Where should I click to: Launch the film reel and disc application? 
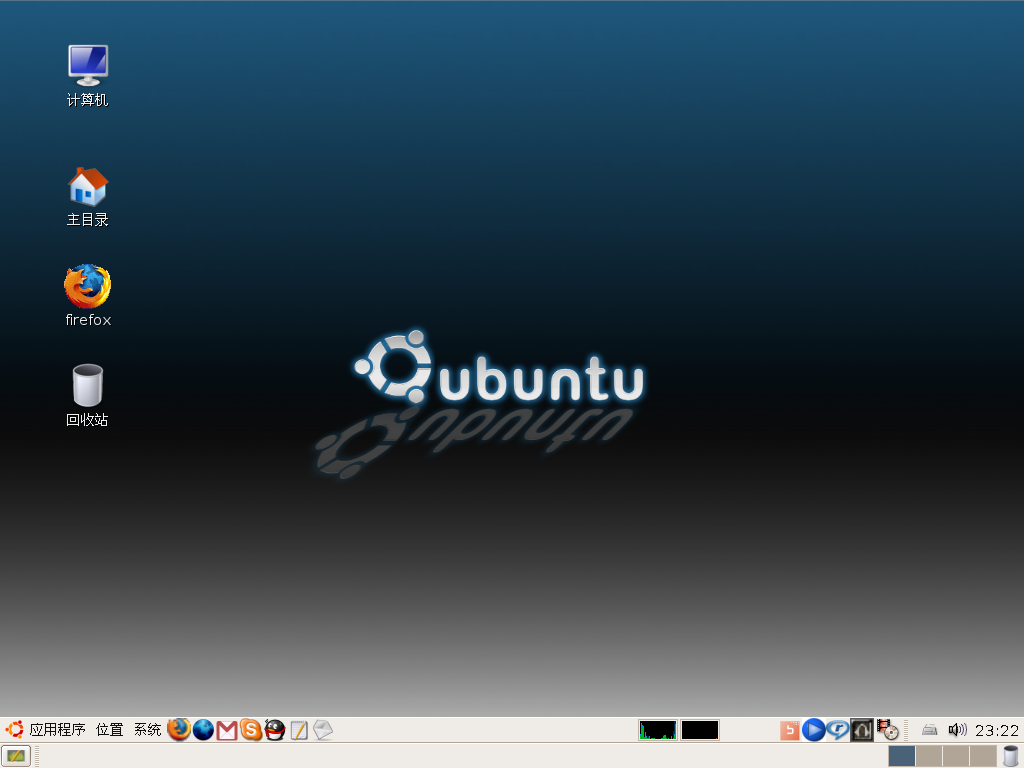(887, 729)
